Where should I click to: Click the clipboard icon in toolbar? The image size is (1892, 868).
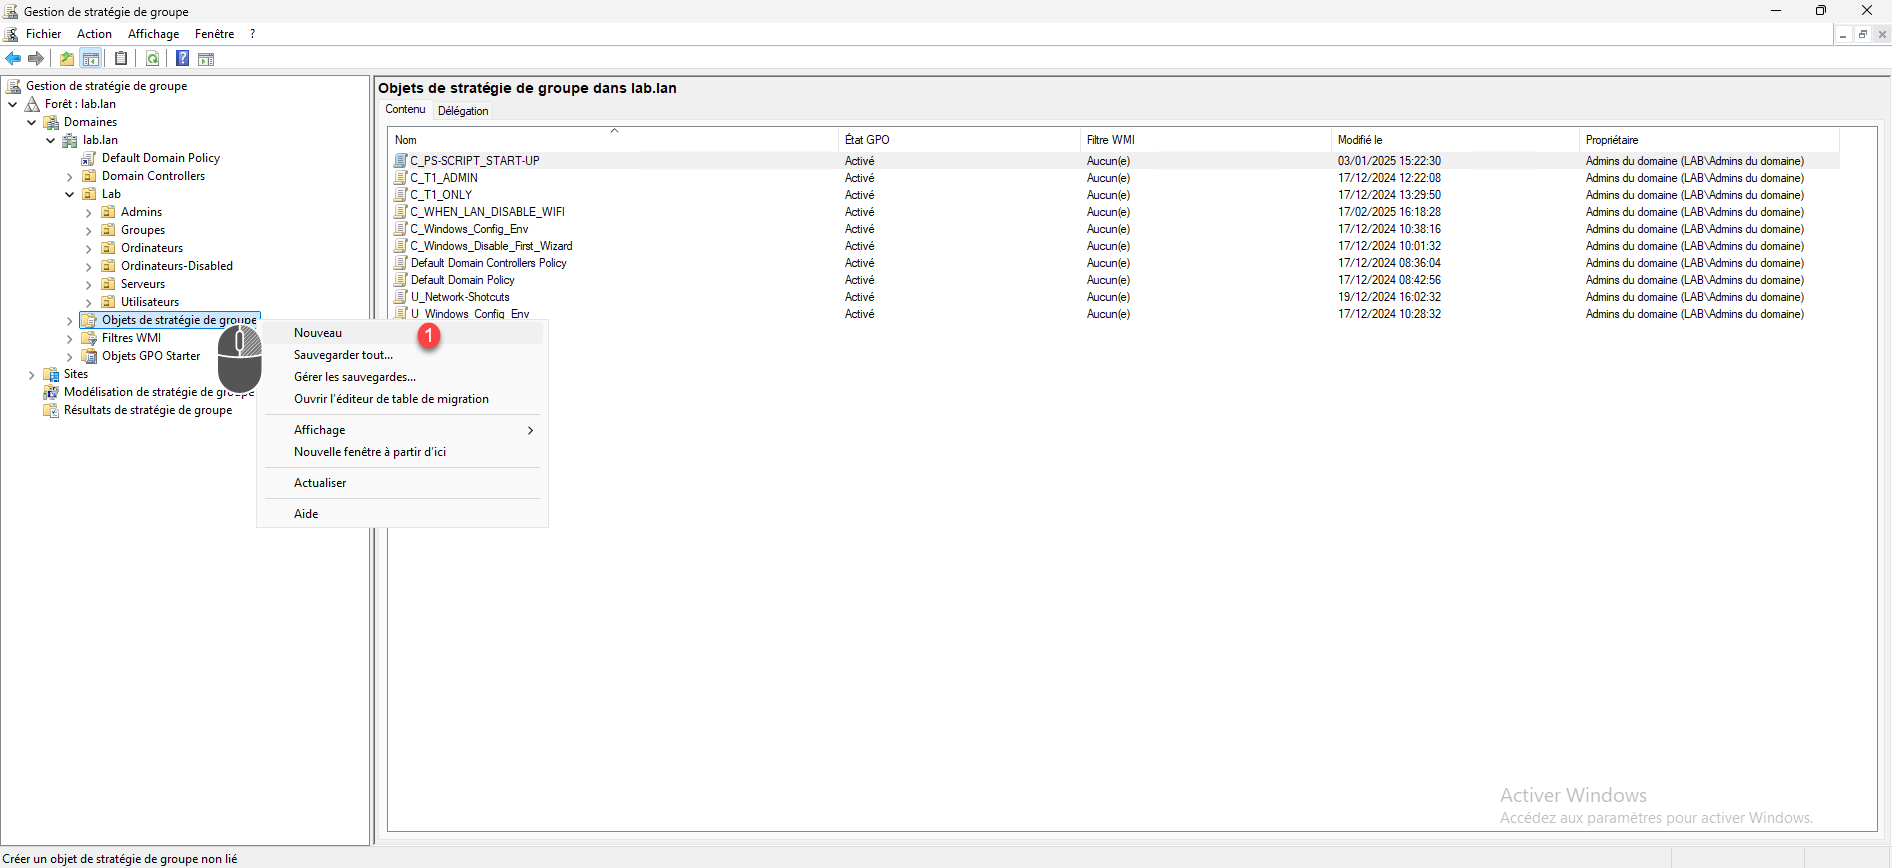(x=121, y=59)
